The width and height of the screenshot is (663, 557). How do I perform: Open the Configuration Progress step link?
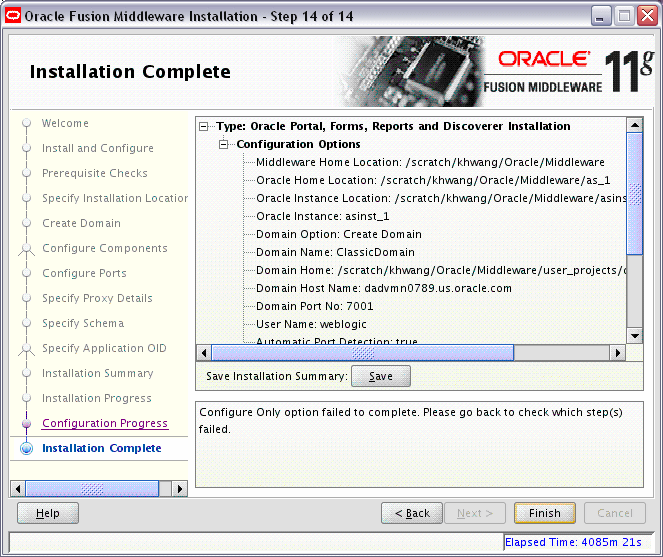pos(105,423)
